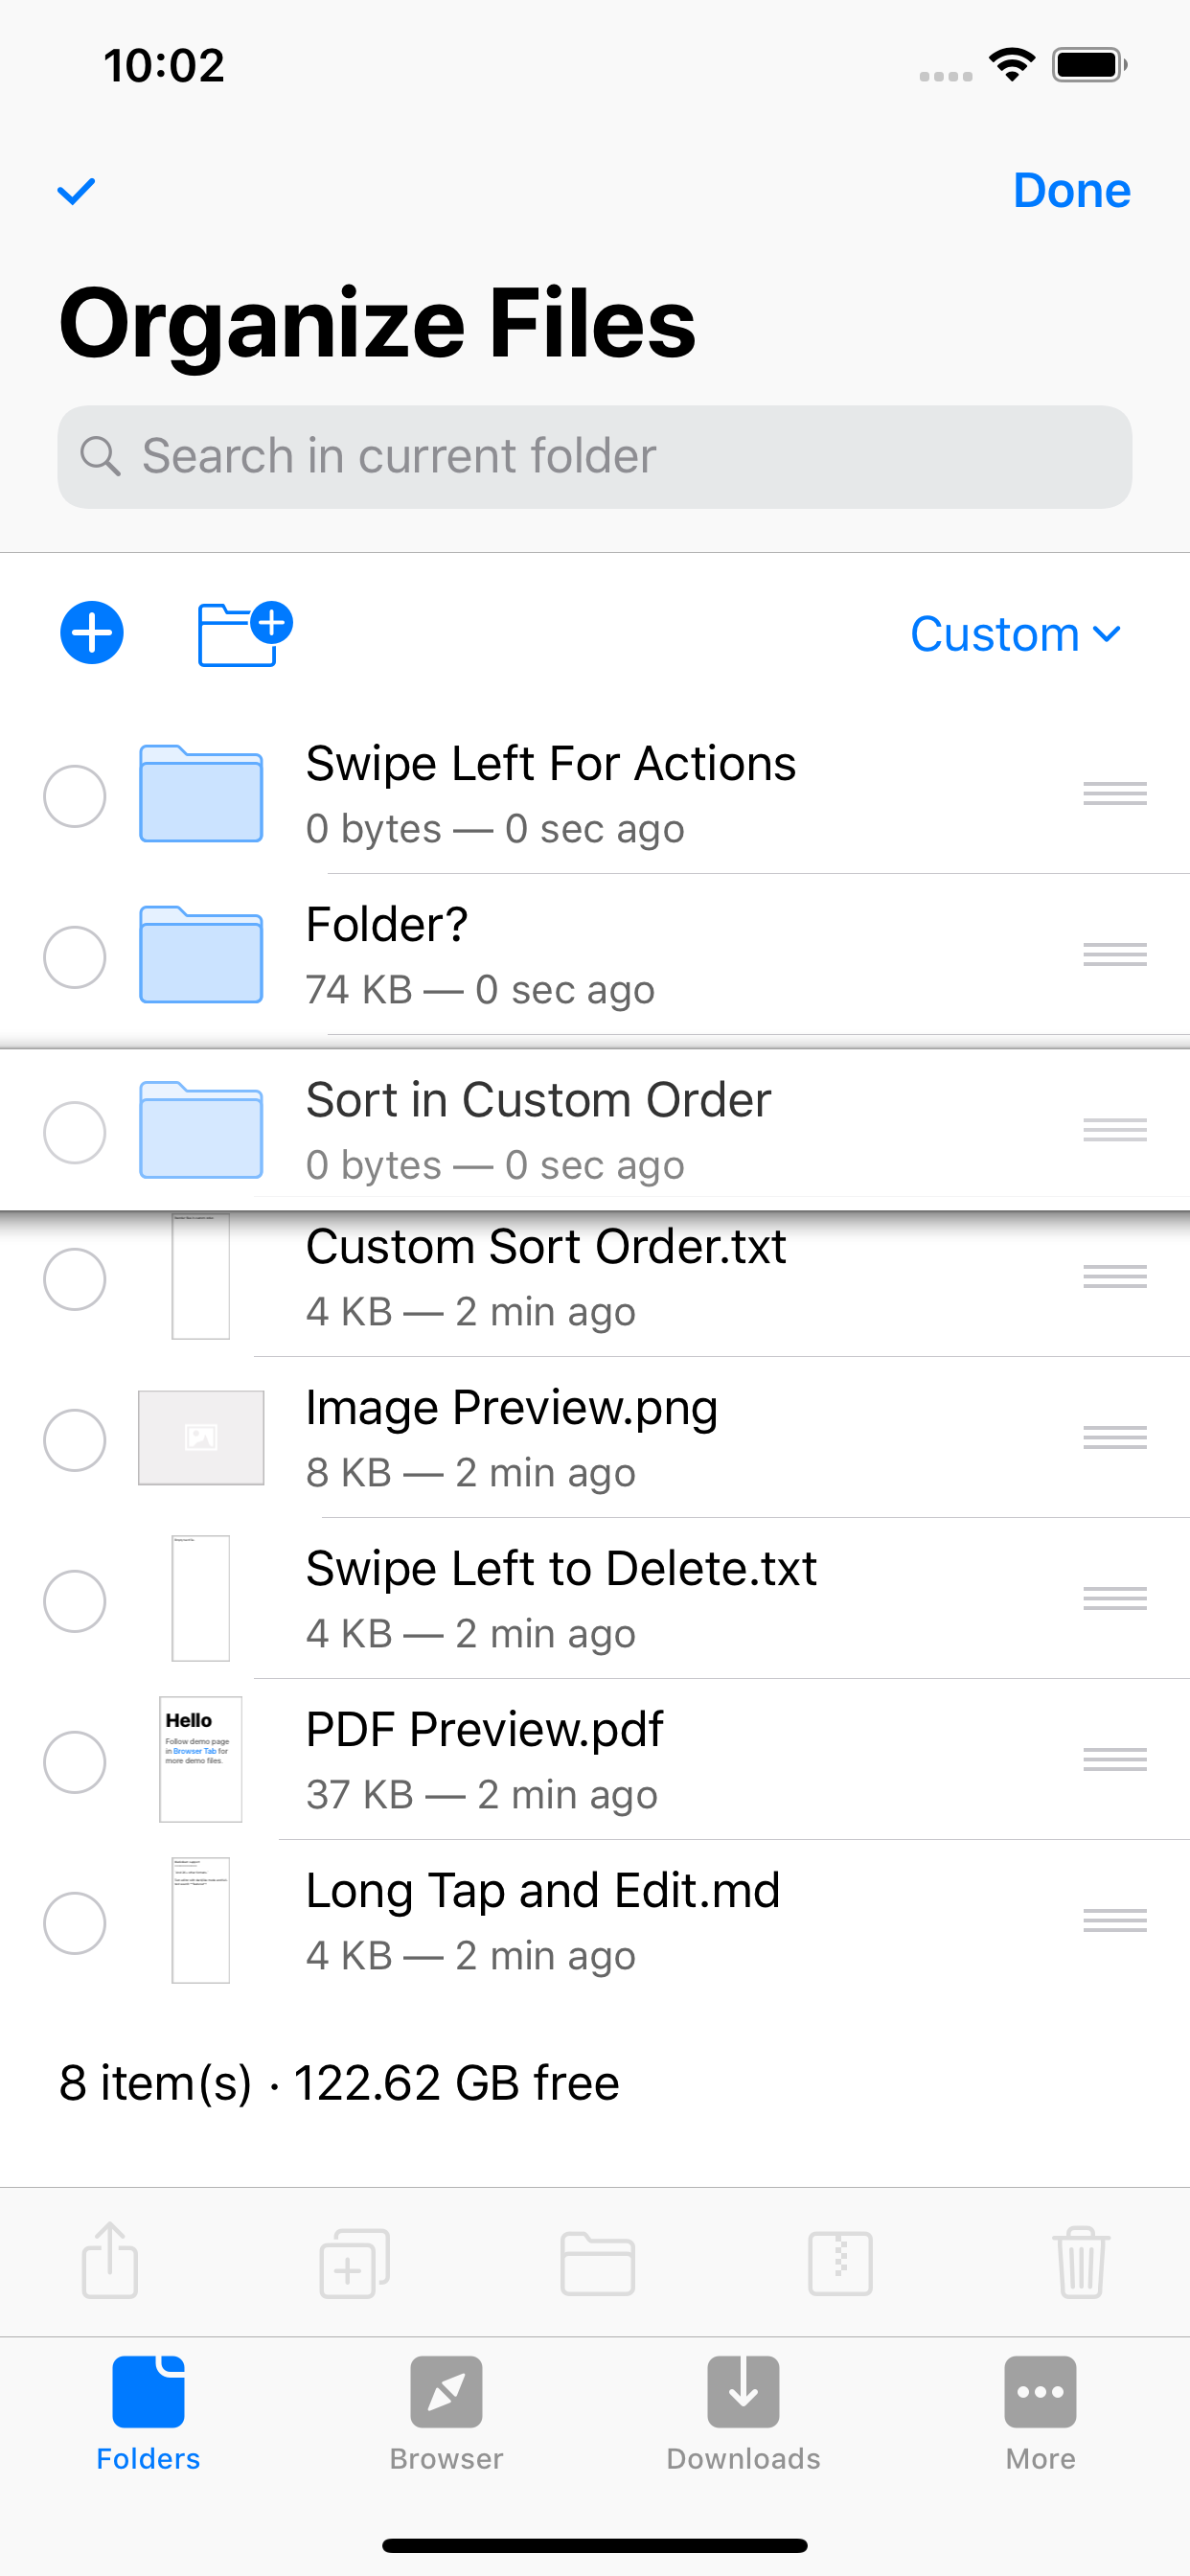Create a new folder with the folder-plus icon
The image size is (1190, 2576).
245,633
